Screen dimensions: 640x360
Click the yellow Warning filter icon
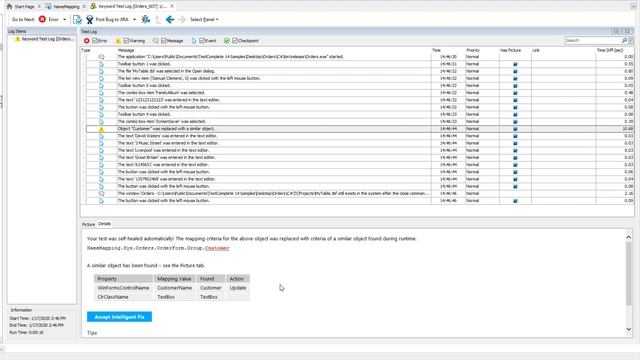[118, 41]
